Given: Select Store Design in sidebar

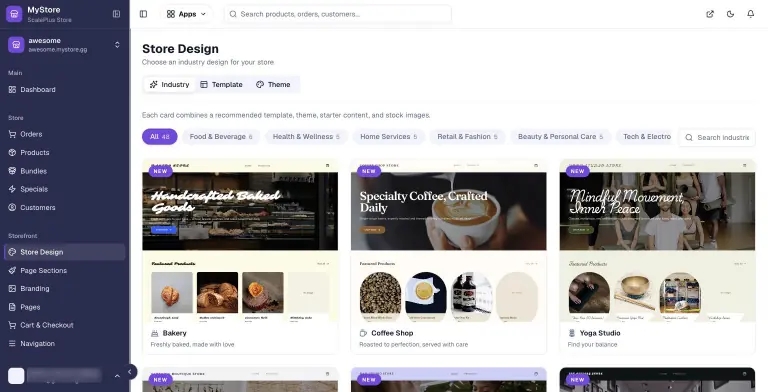Looking at the screenshot, I should click(65, 252).
